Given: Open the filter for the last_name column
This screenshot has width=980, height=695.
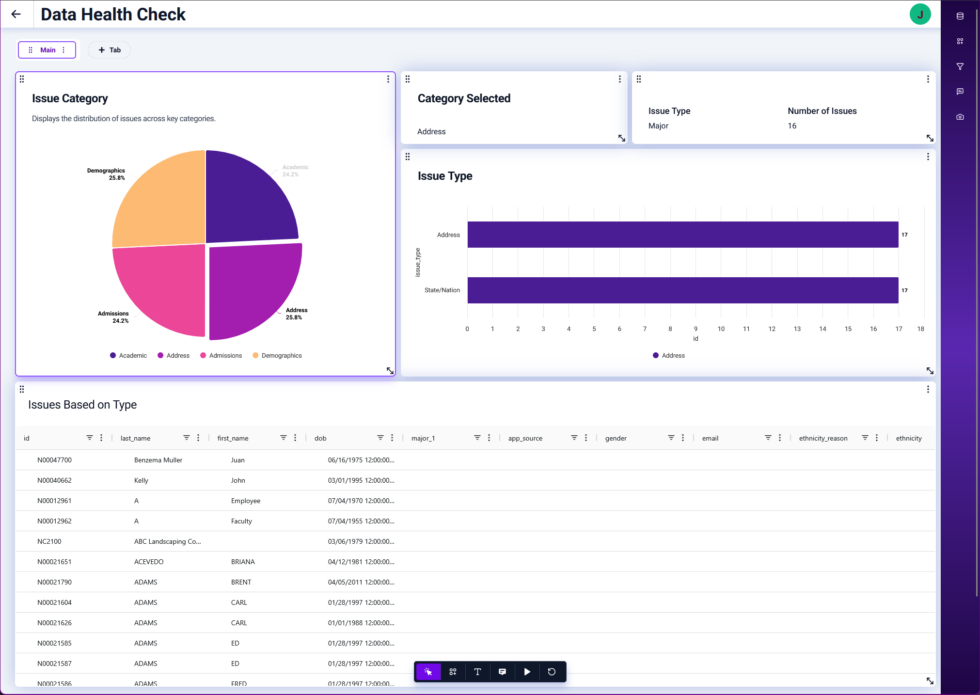Looking at the screenshot, I should coord(186,438).
